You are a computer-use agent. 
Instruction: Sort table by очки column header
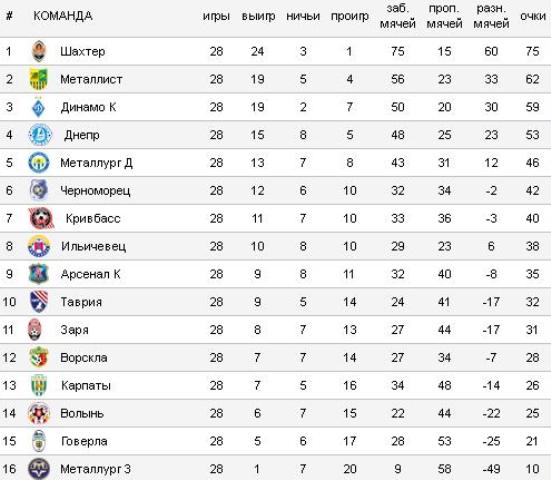(x=533, y=16)
